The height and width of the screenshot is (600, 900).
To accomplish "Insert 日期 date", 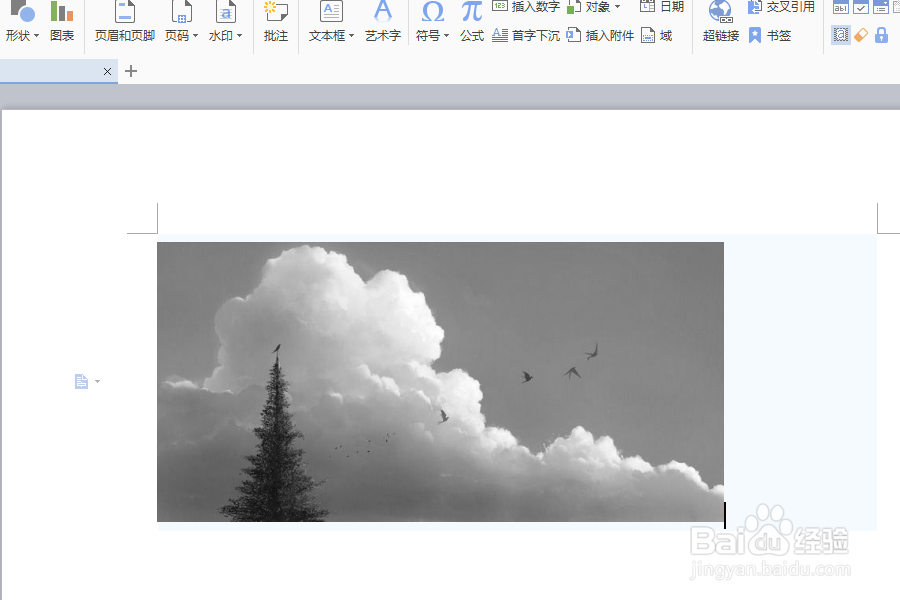I will [x=662, y=7].
